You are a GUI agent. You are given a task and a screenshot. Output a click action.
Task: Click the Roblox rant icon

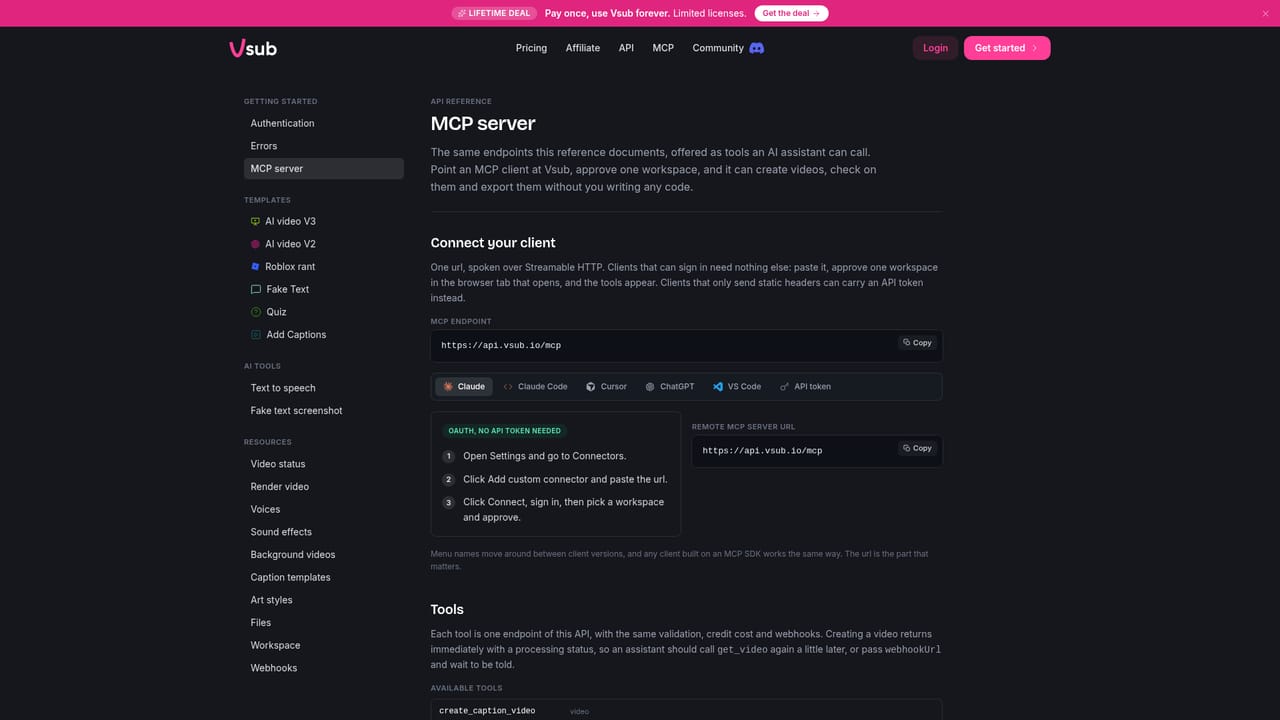pos(255,267)
